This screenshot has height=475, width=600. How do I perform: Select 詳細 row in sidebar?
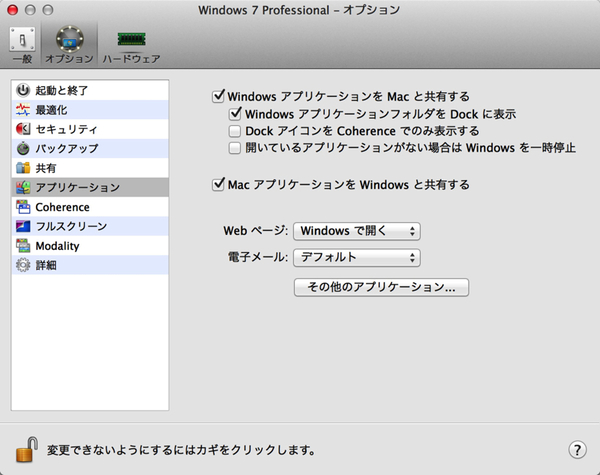pyautogui.click(x=90, y=265)
